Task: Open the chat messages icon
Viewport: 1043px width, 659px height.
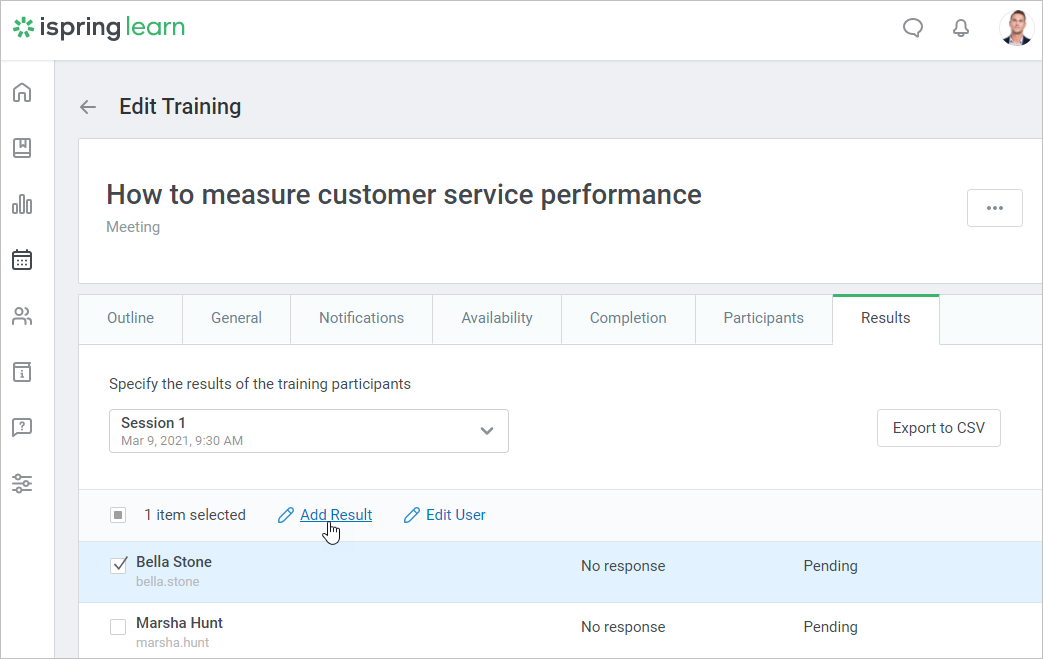Action: (x=912, y=28)
